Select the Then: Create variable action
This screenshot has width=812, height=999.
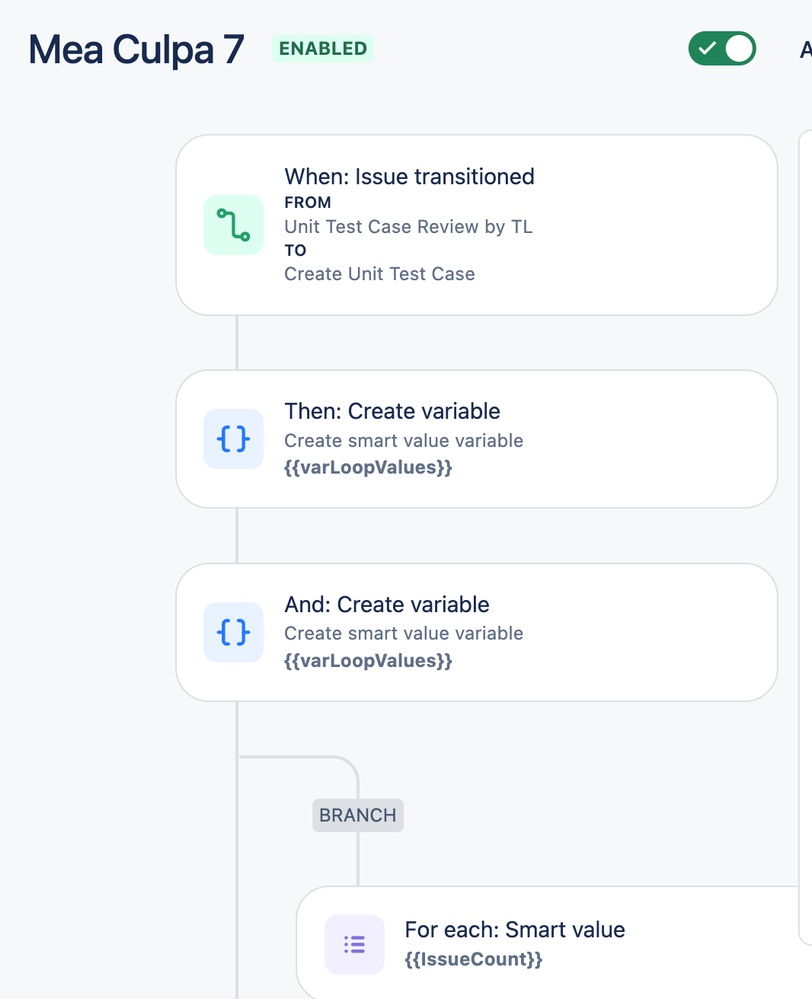(x=477, y=439)
